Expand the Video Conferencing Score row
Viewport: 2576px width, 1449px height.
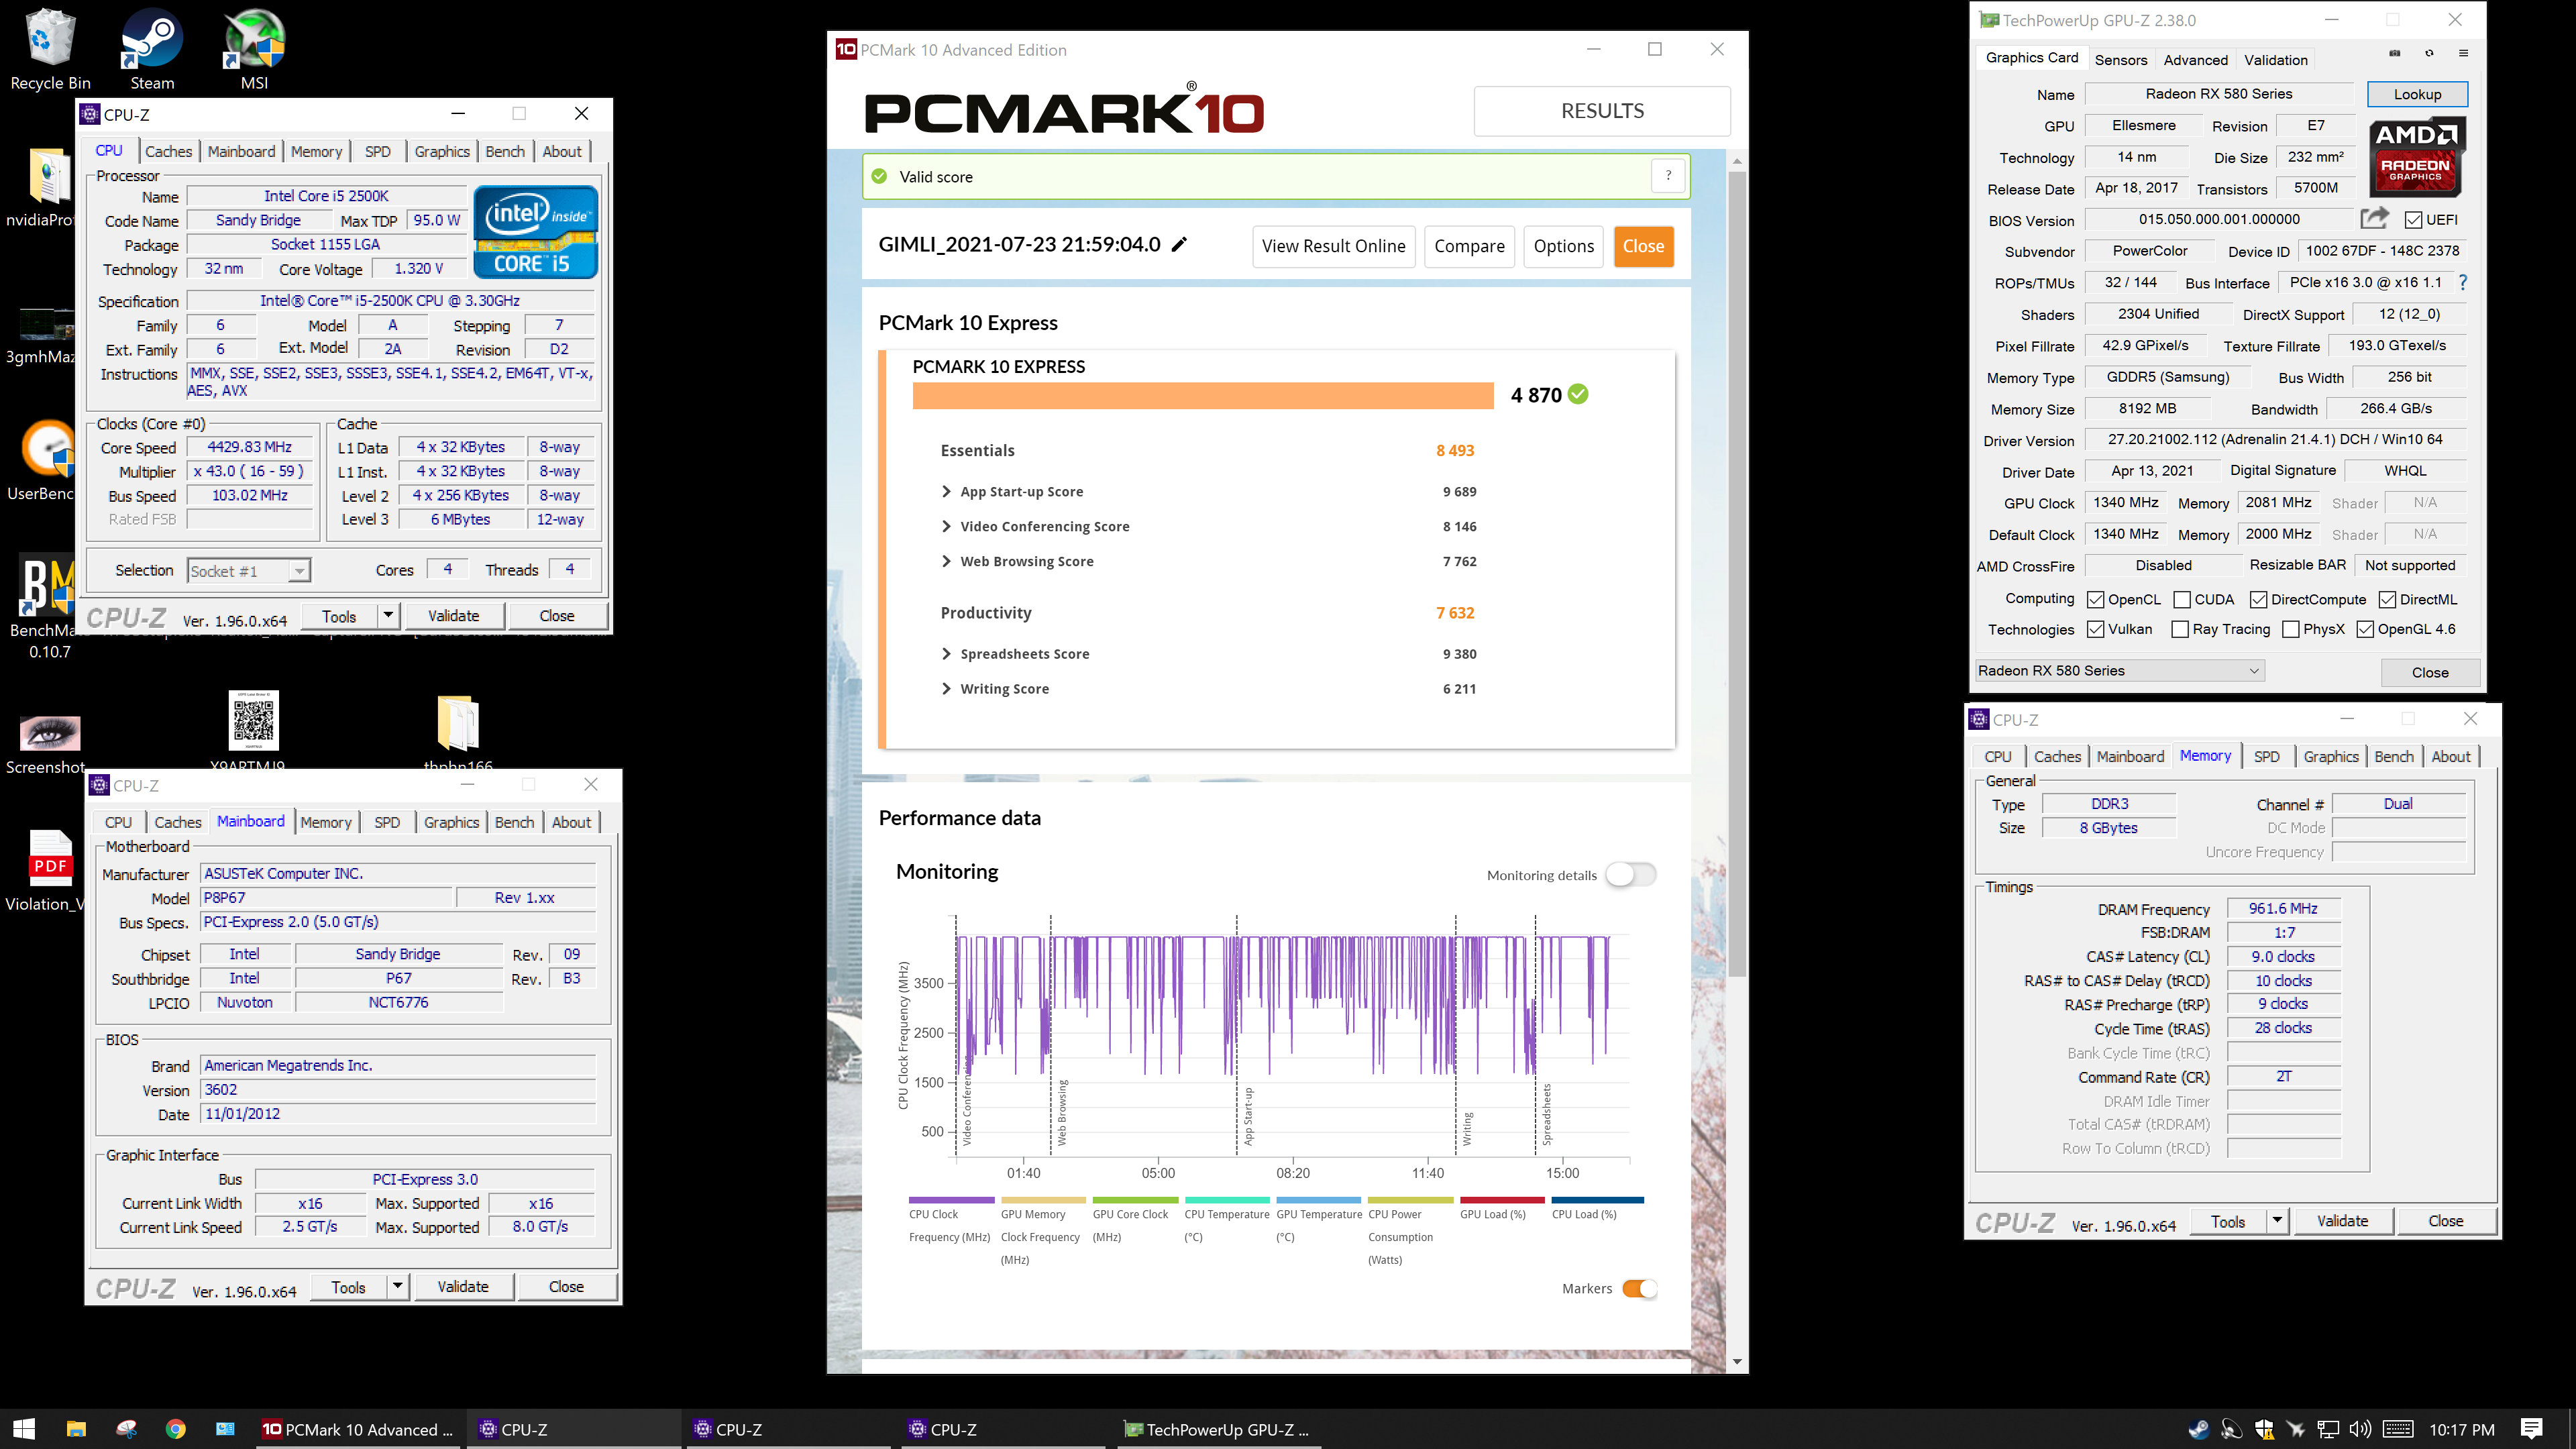946,526
